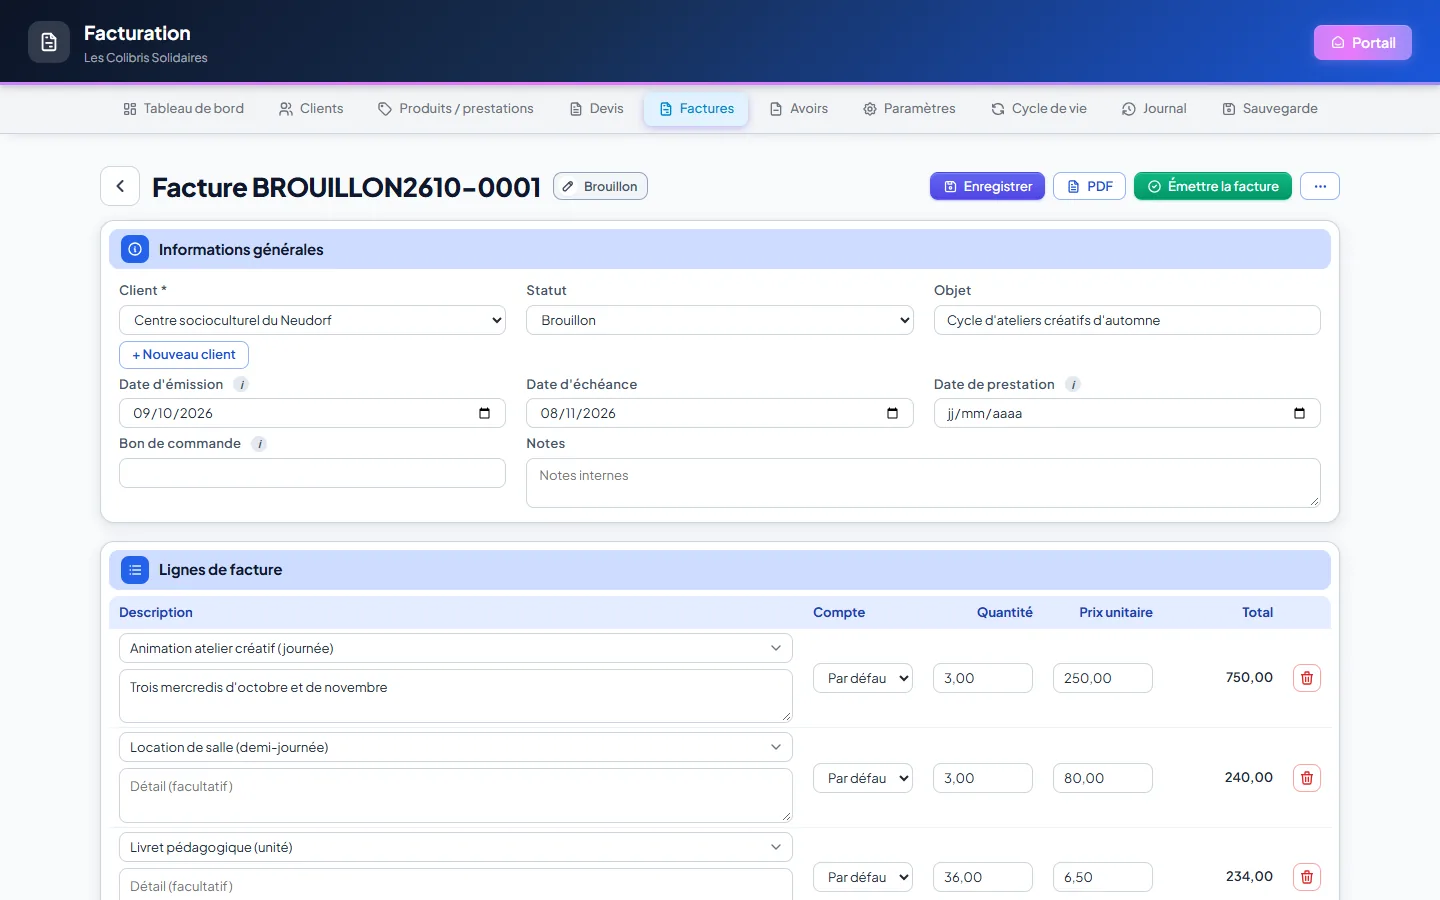This screenshot has height=900, width=1440.
Task: Open the Portail button
Action: 1363,42
